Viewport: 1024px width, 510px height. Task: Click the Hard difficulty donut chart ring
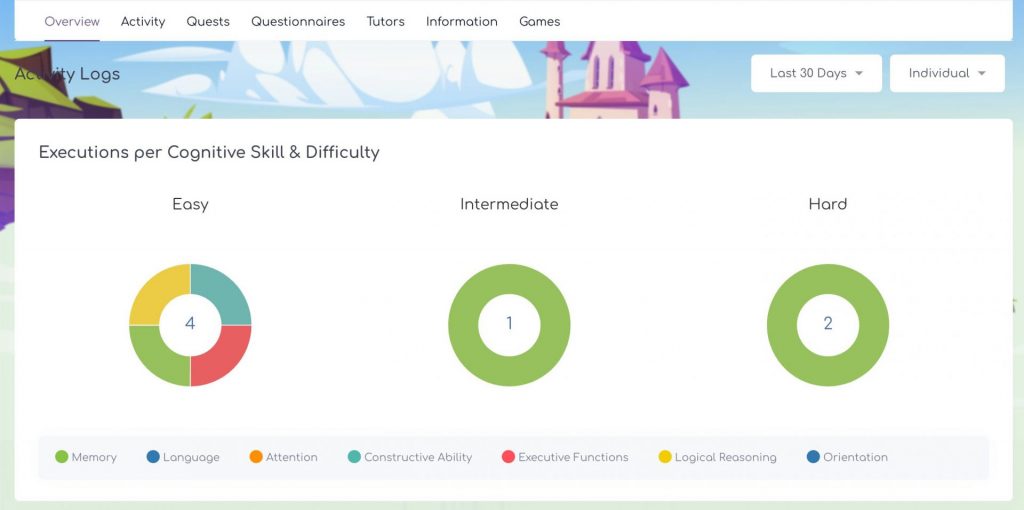828,275
